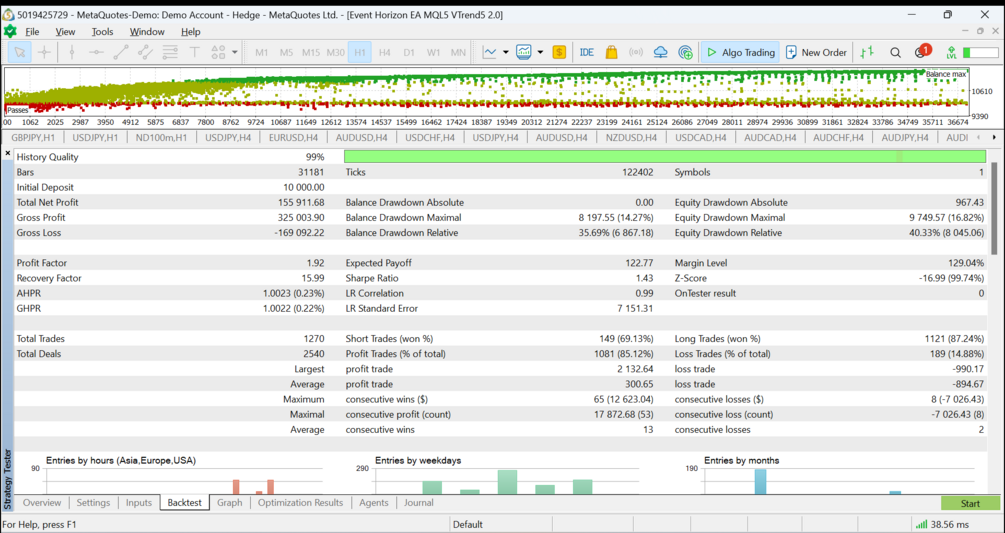Open the Optimization Results tab
Image resolution: width=1005 pixels, height=533 pixels.
click(301, 503)
